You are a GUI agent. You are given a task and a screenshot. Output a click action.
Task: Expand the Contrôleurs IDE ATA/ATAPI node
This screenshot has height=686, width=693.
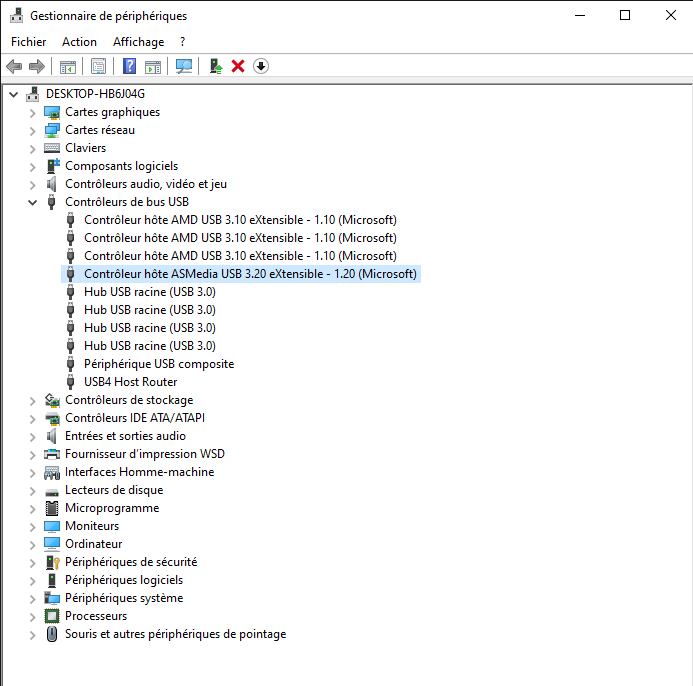[x=32, y=419]
